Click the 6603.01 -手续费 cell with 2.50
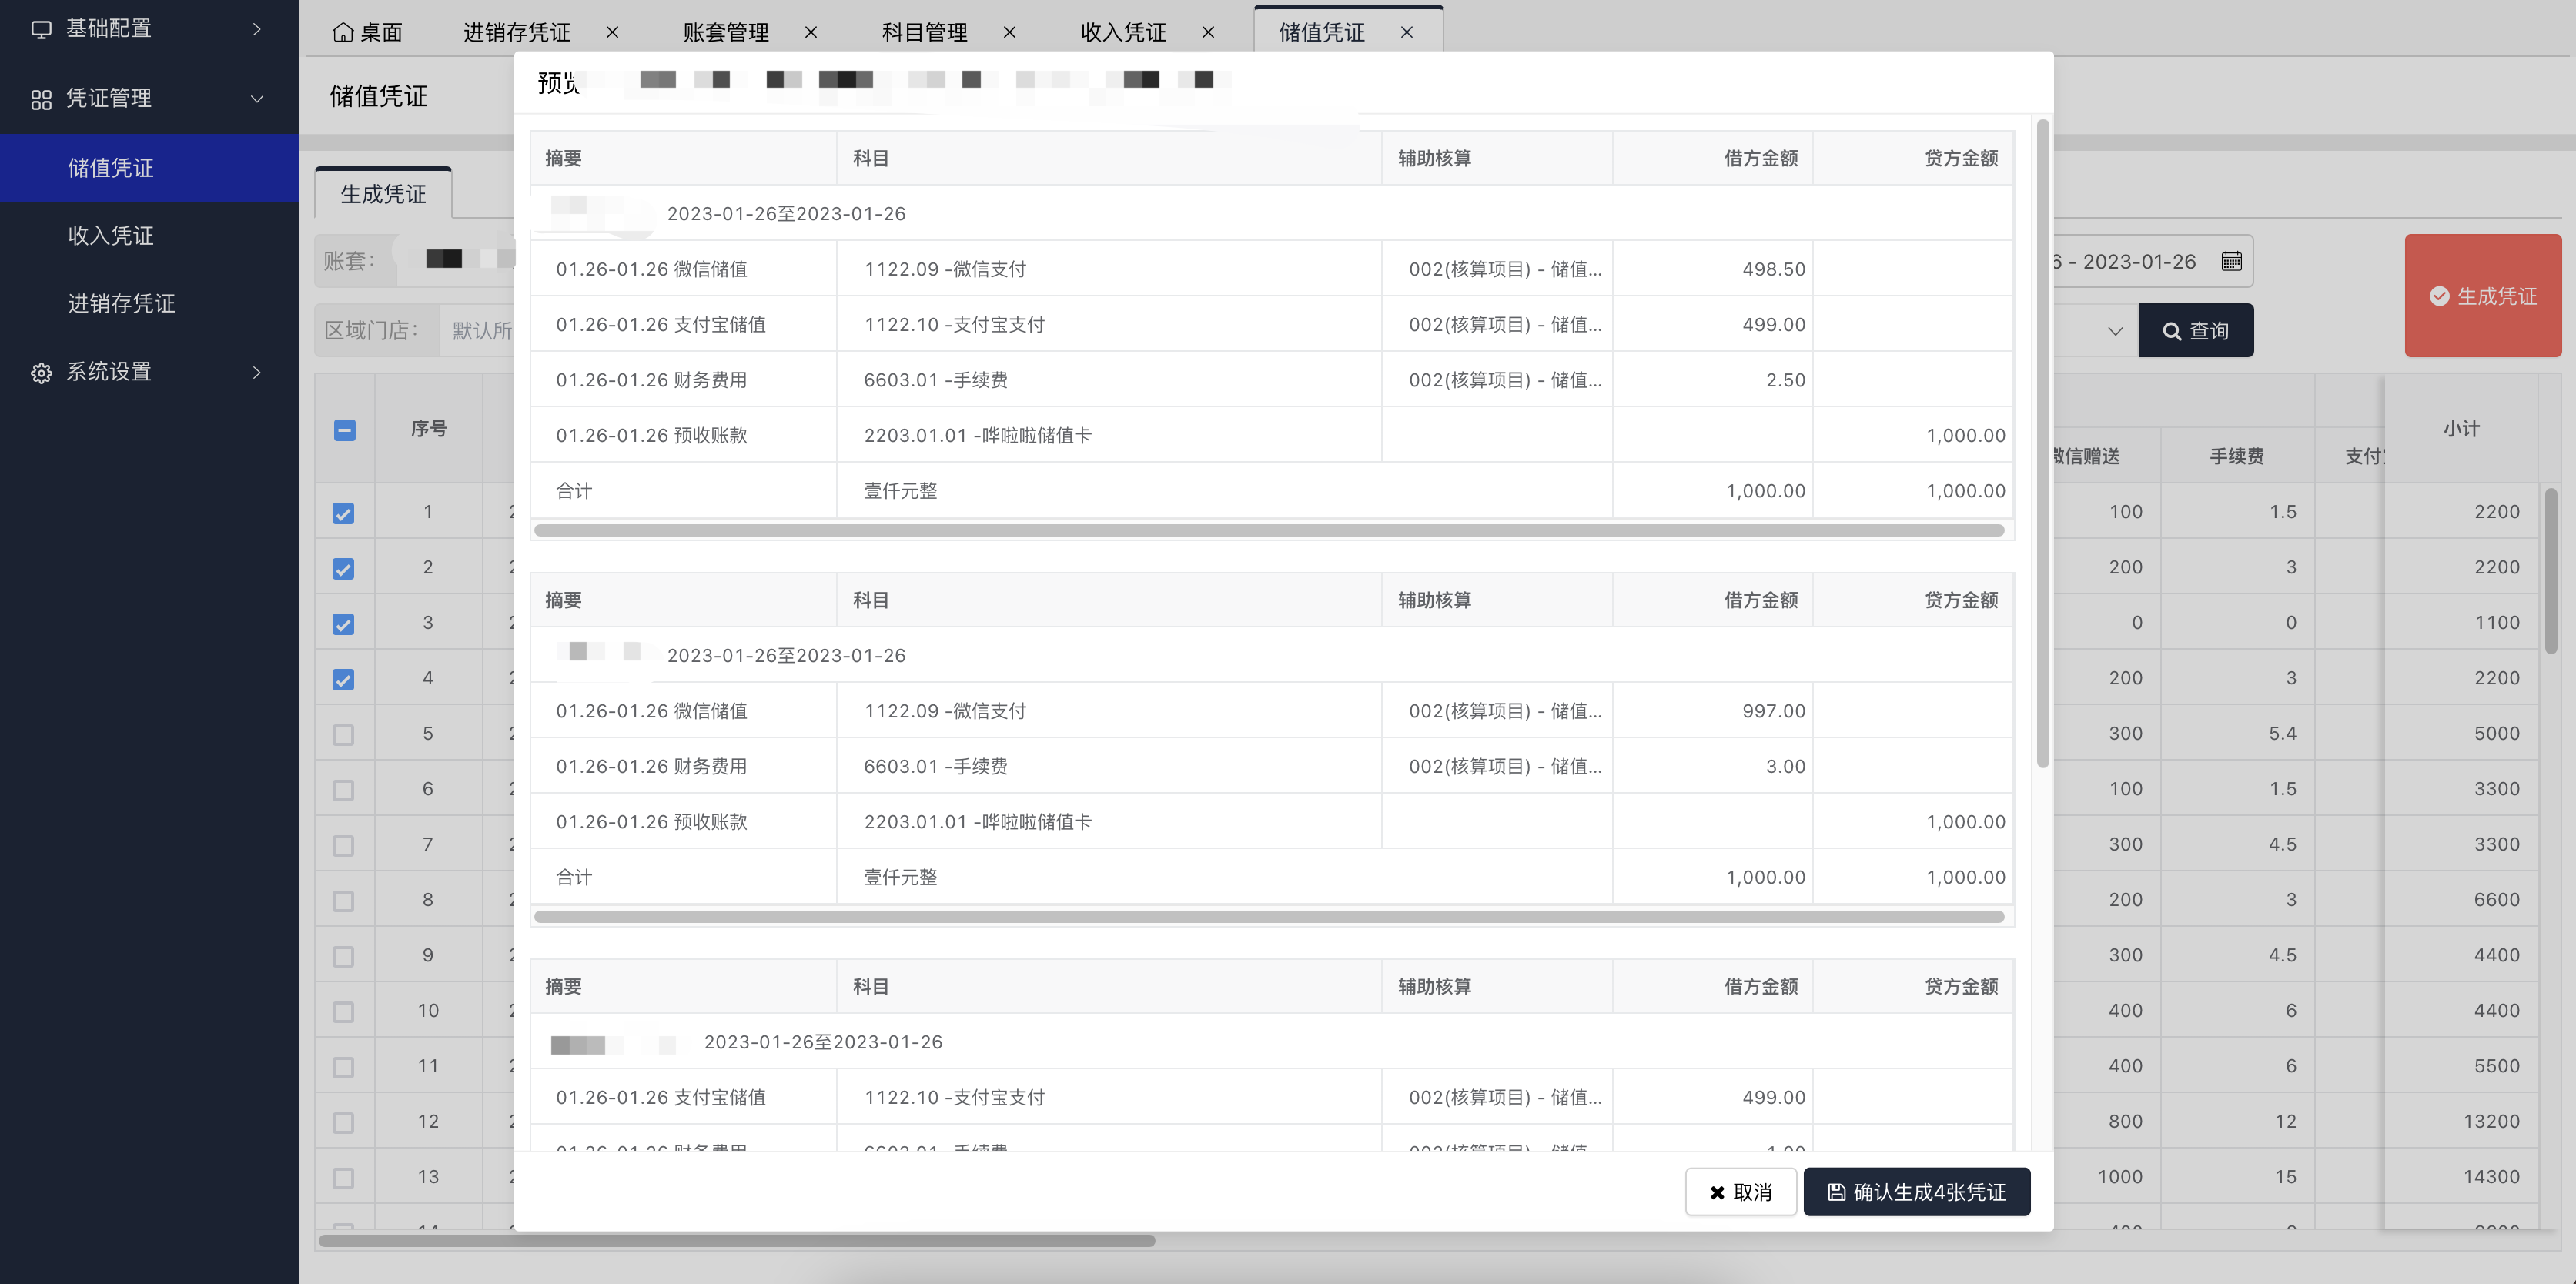Screen dimensions: 2576x1284 1108,380
